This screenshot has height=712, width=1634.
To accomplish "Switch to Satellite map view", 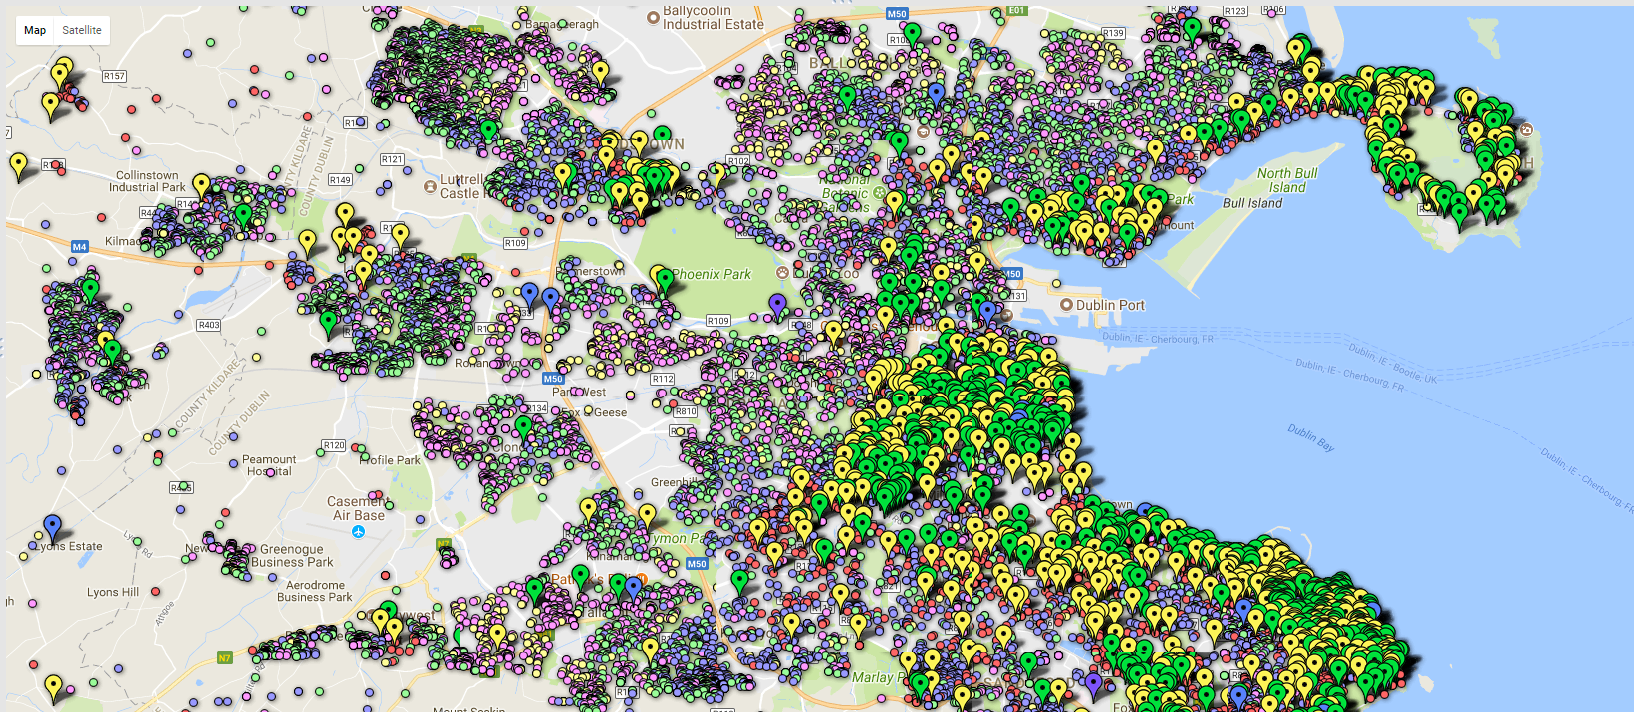I will tap(82, 30).
